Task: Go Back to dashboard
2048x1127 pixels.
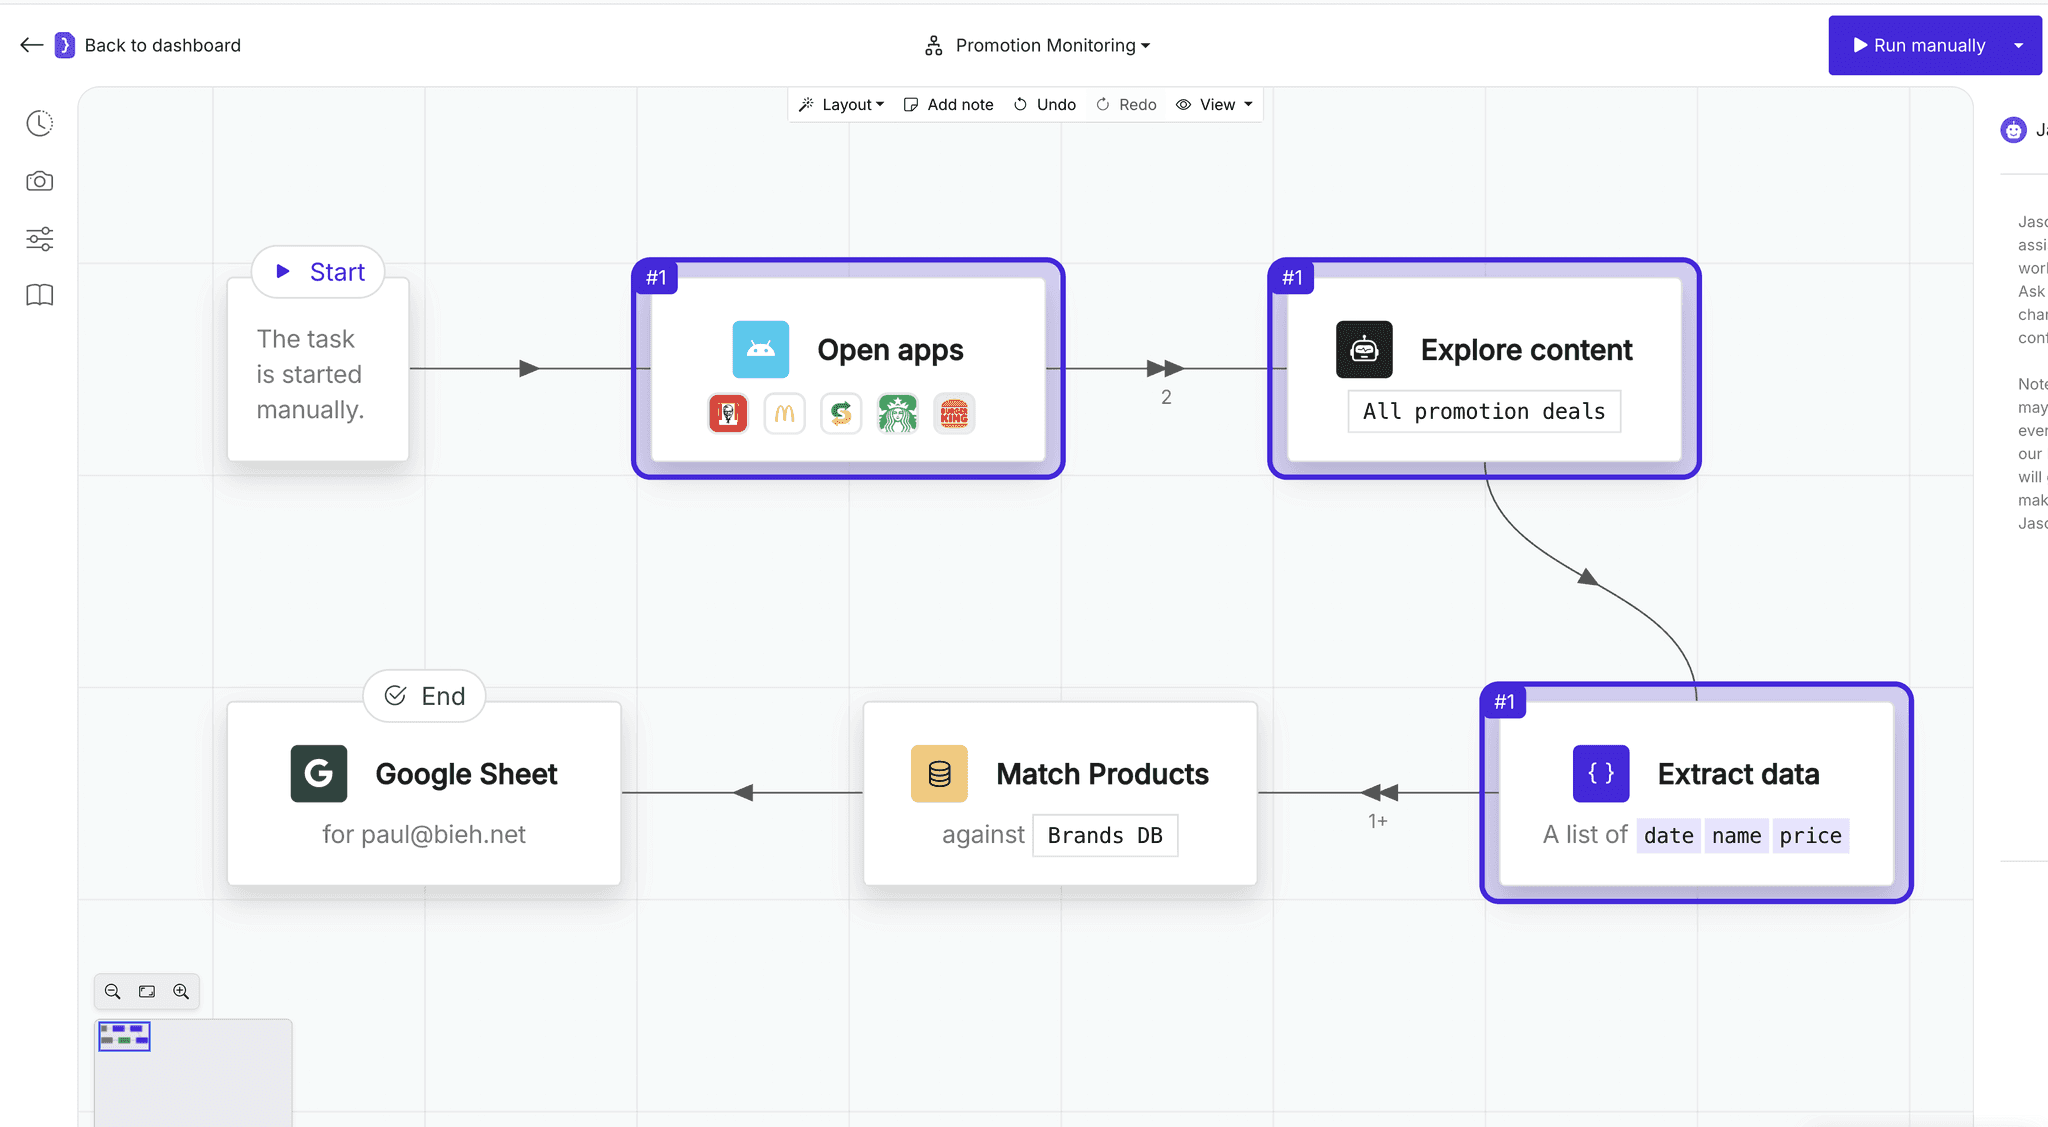Action: pos(148,45)
